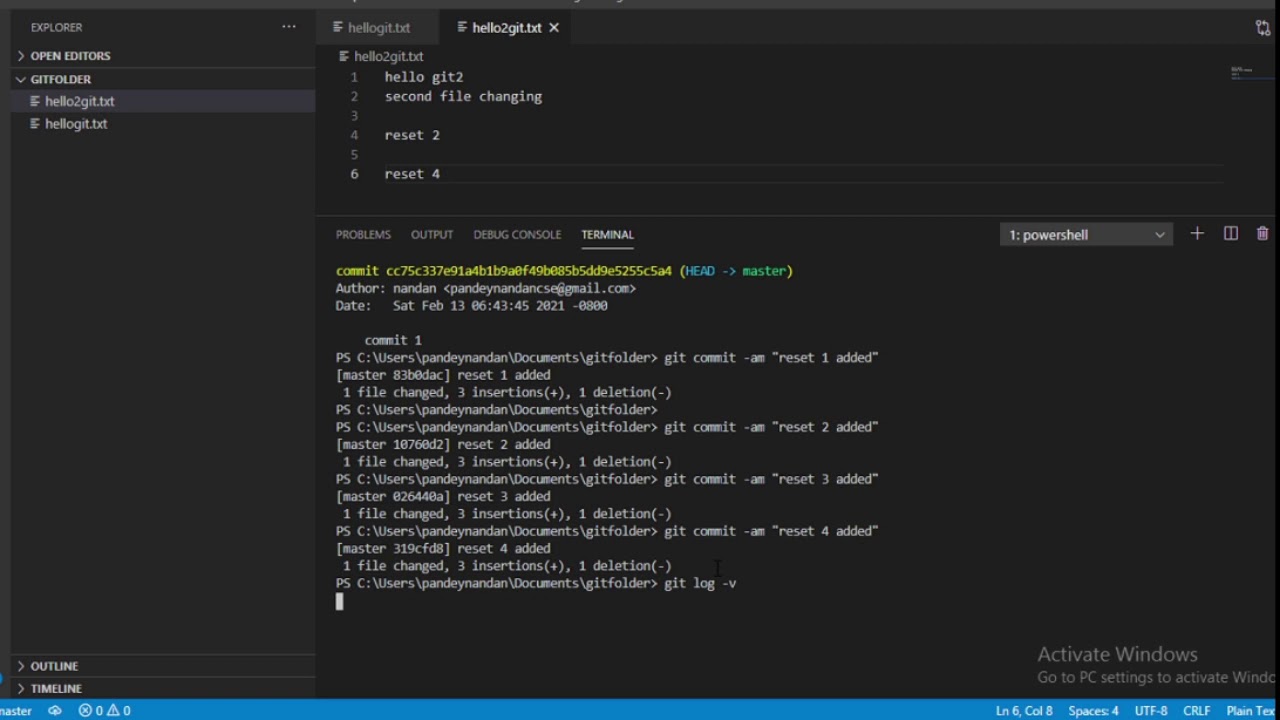Click '[master 319cfd8] reset 4 added' in terminal

(443, 548)
